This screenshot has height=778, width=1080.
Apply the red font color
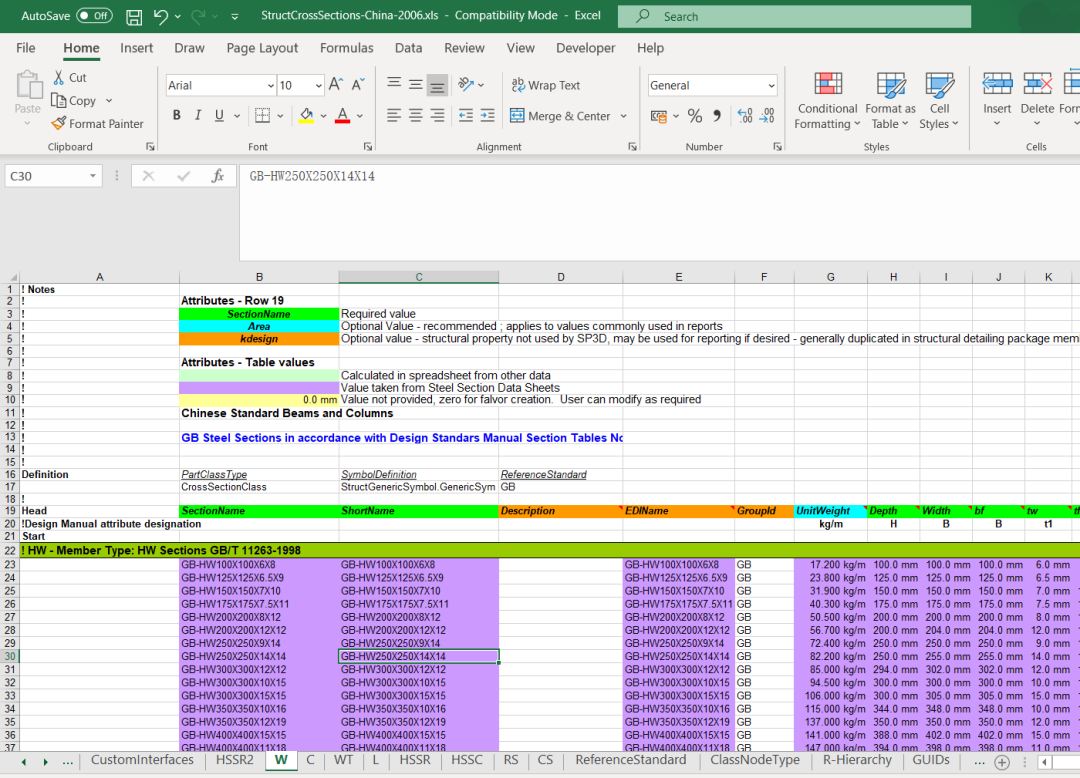click(342, 116)
